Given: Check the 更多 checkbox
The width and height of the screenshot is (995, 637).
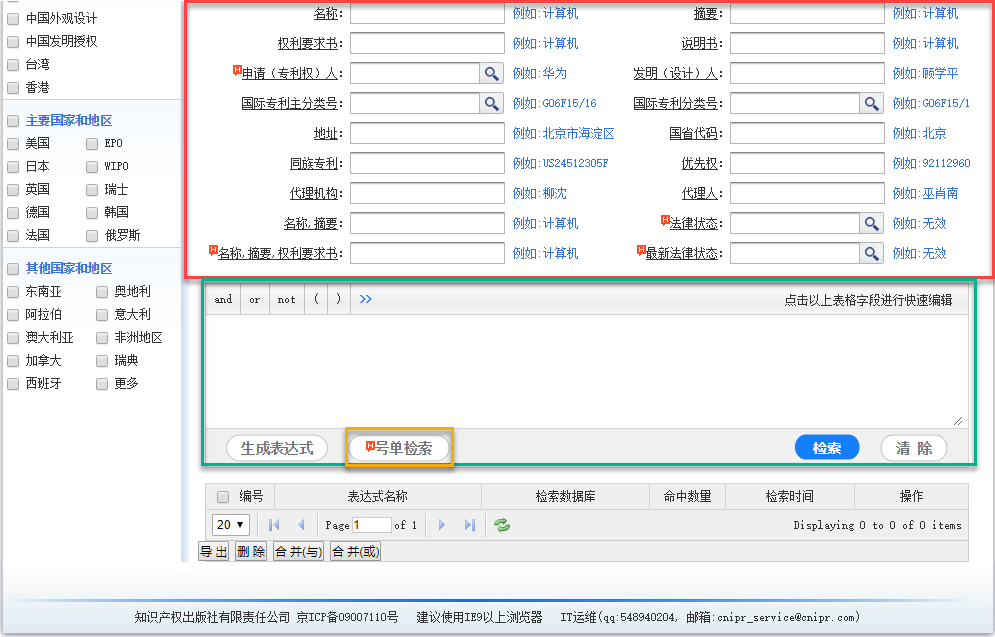Looking at the screenshot, I should click(x=102, y=384).
